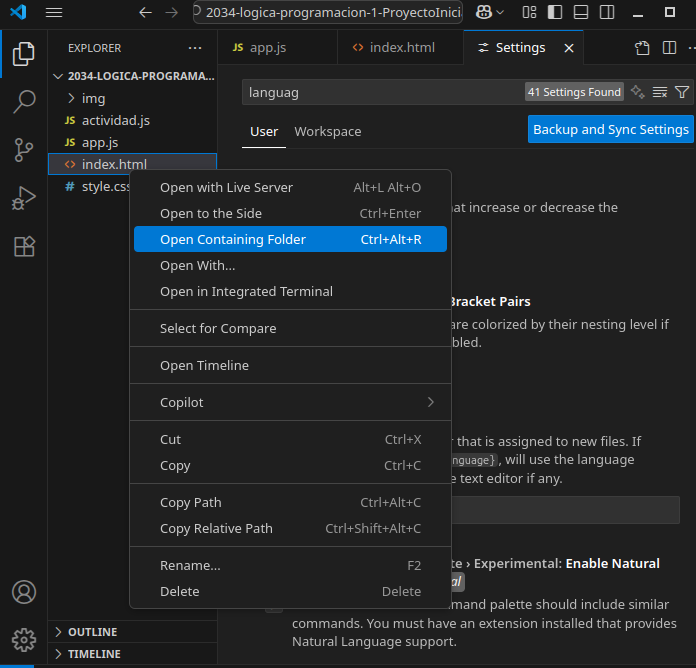The width and height of the screenshot is (696, 668).
Task: Open Explorer views and more actions
Action: tap(195, 48)
